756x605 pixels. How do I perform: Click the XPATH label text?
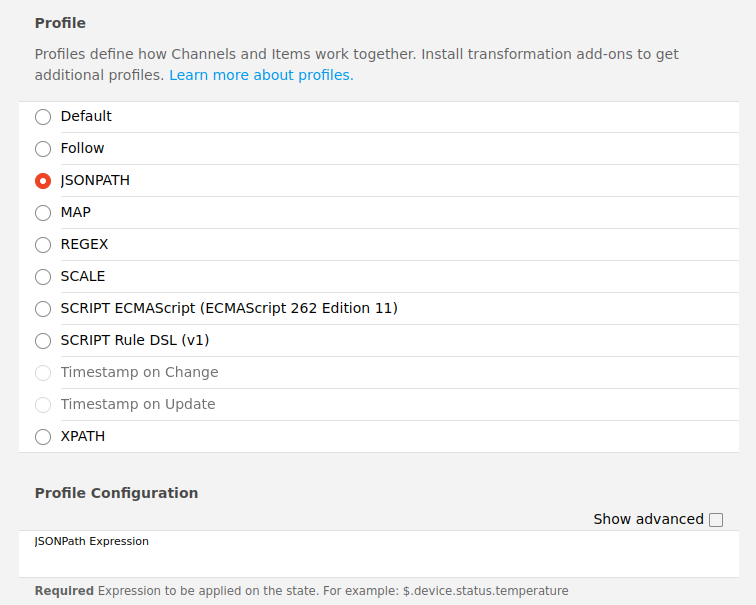tap(82, 436)
